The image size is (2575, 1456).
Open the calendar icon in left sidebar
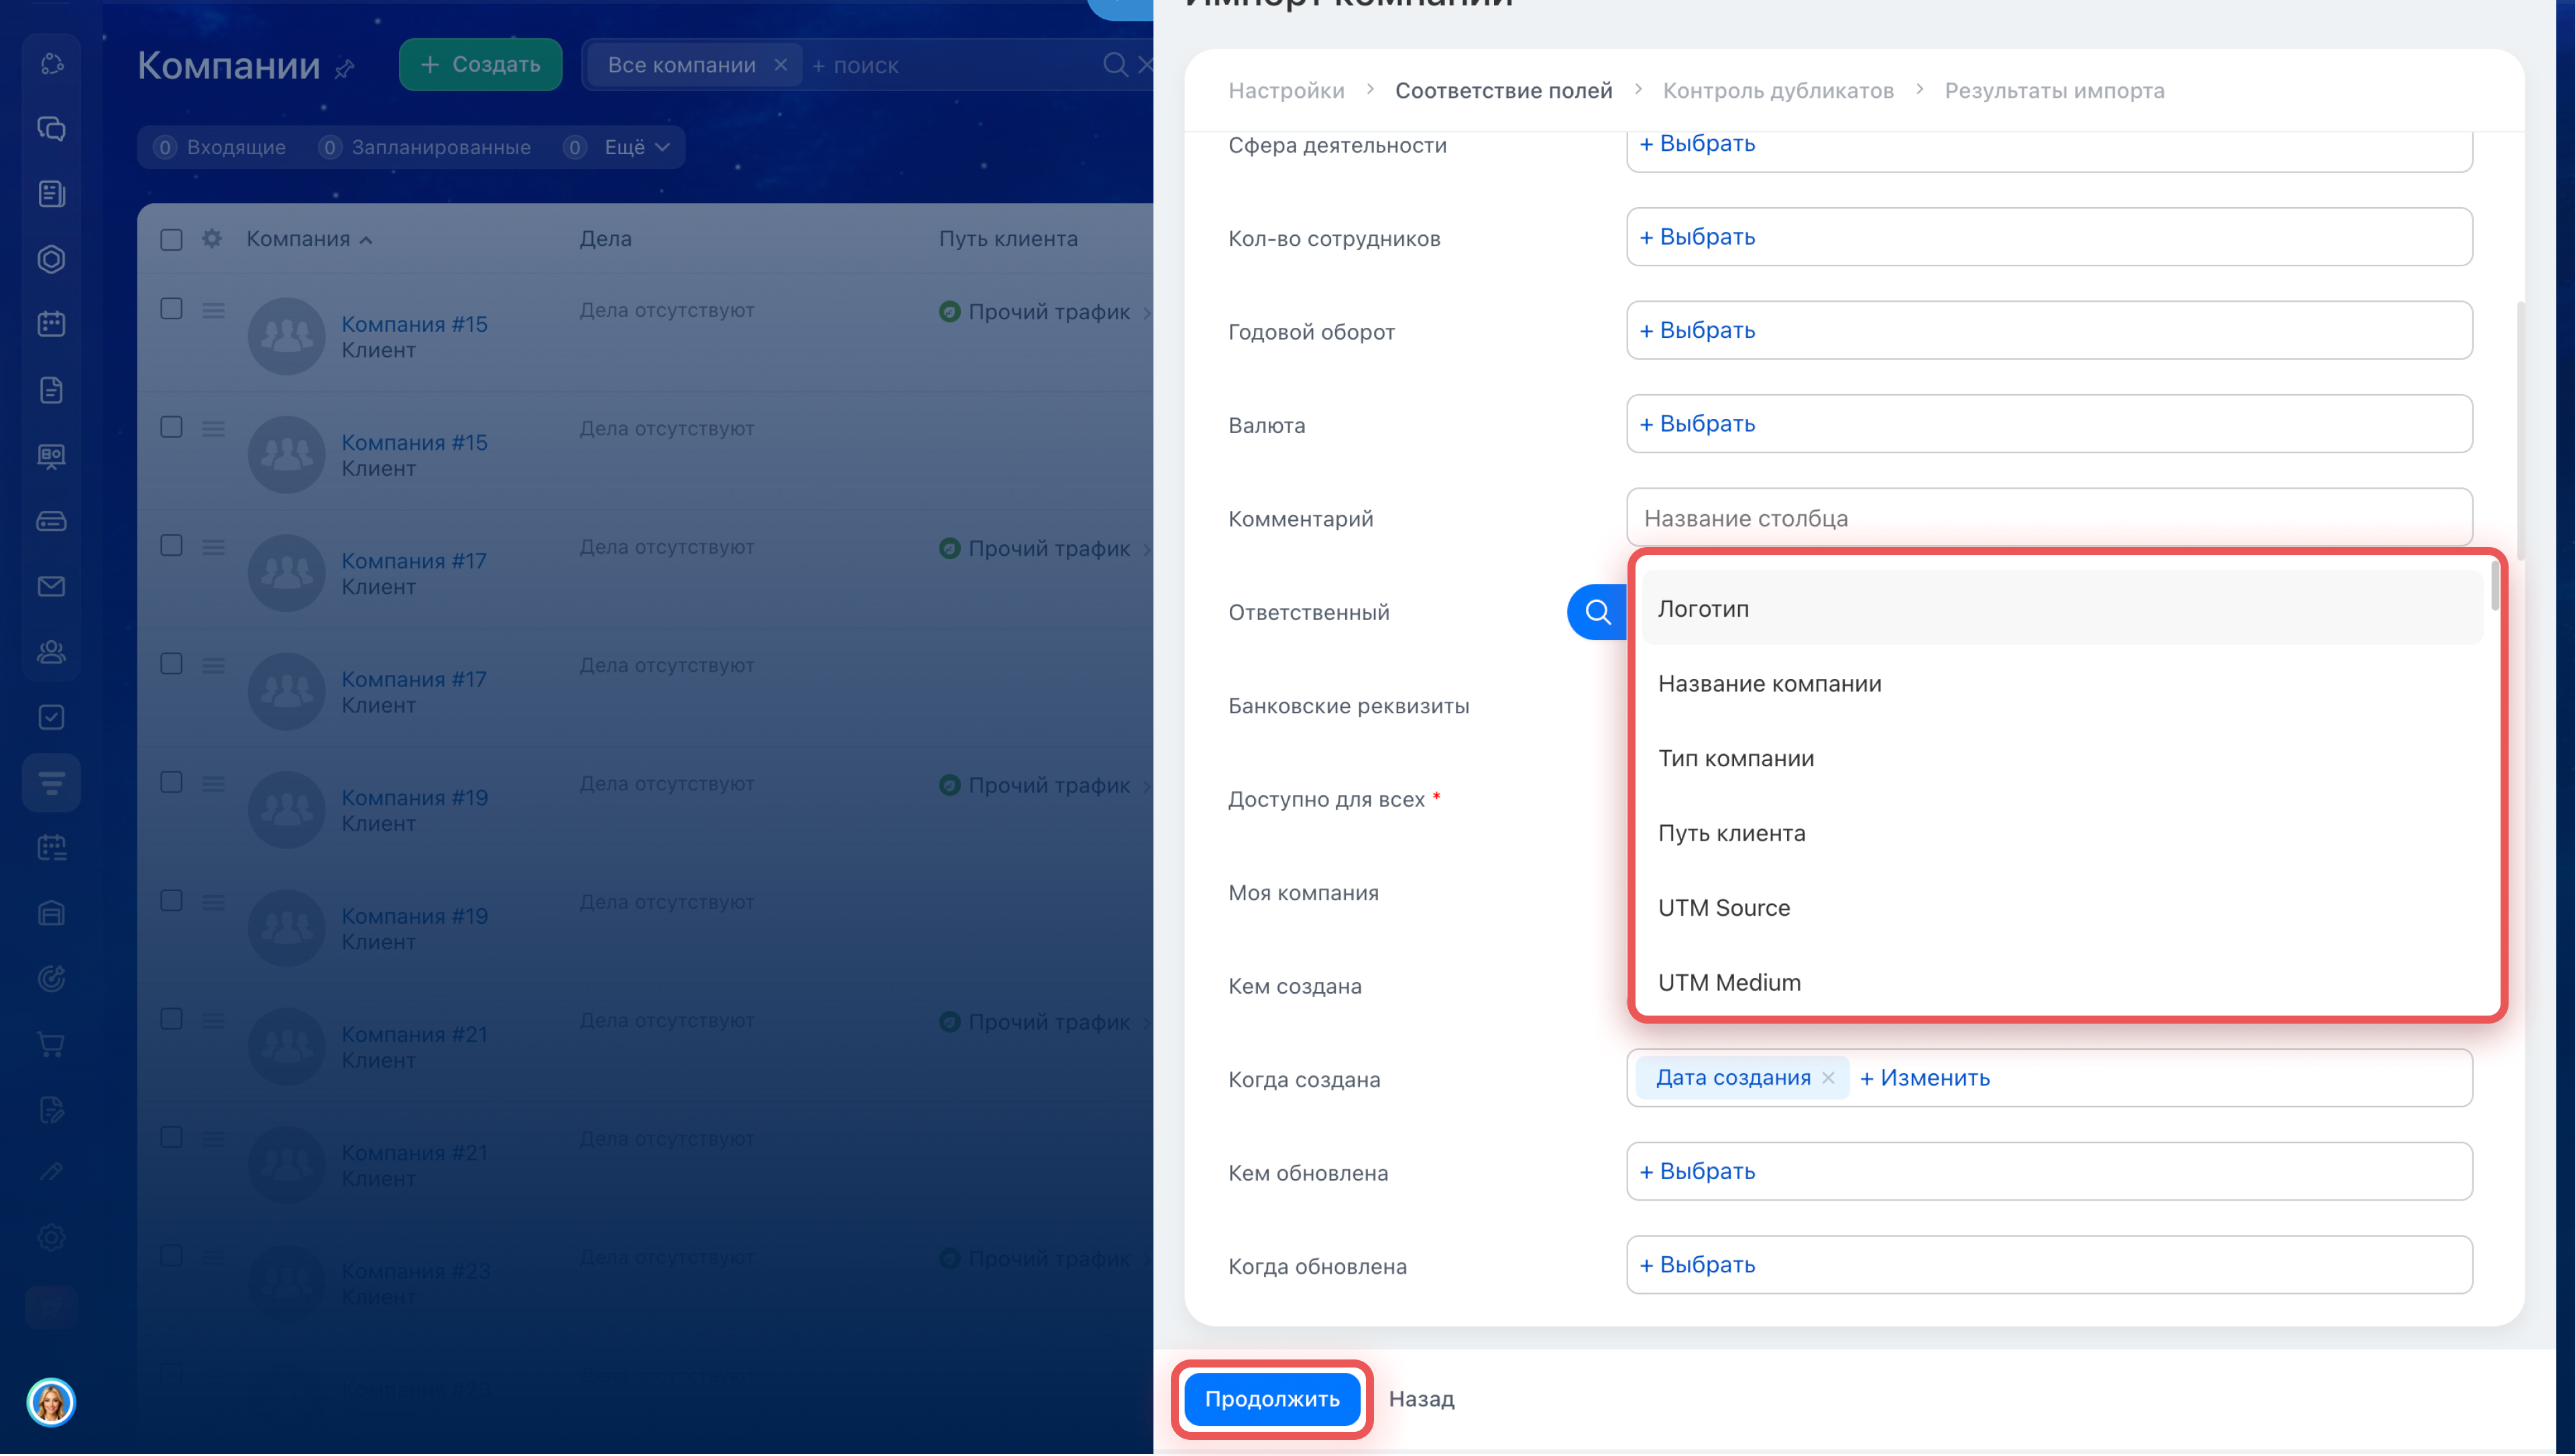51,324
